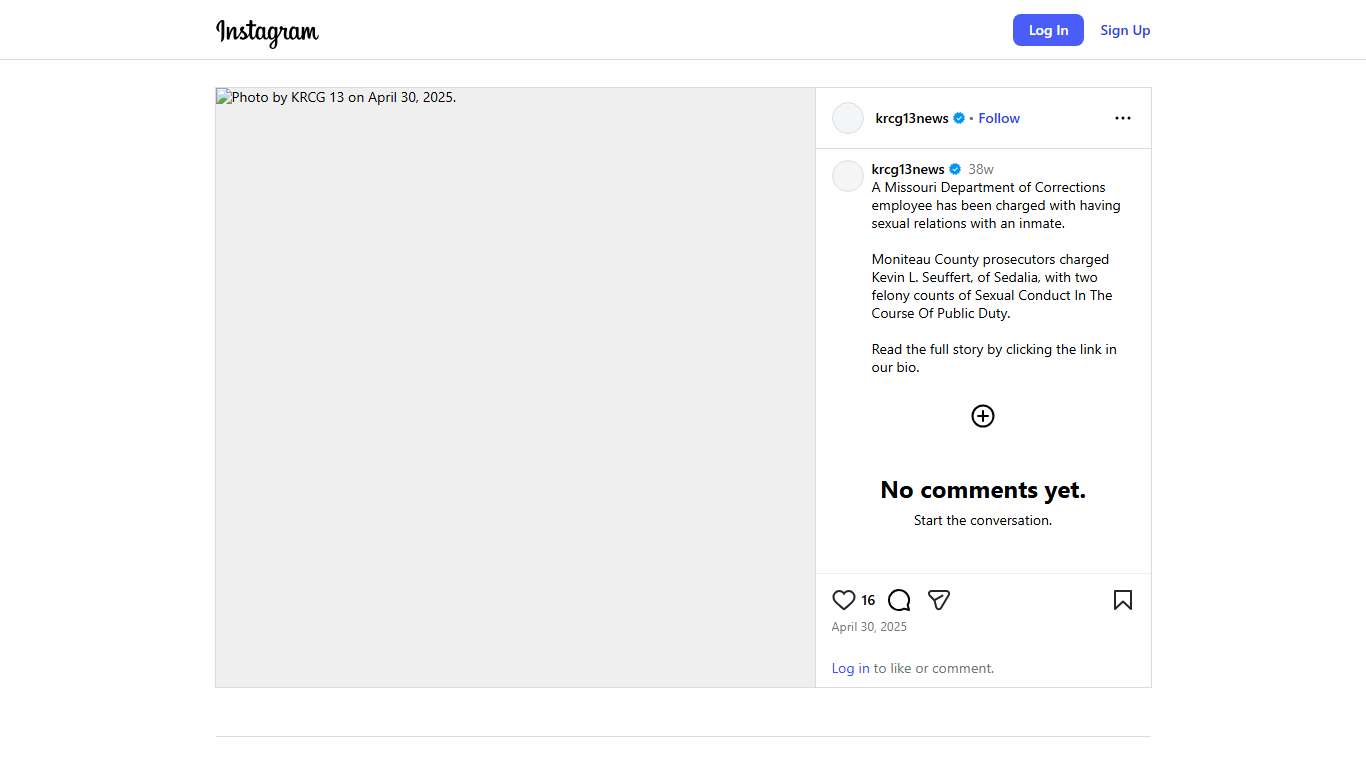This screenshot has height=768, width=1366.
Task: Click the avatar beside the caption
Action: coord(848,176)
